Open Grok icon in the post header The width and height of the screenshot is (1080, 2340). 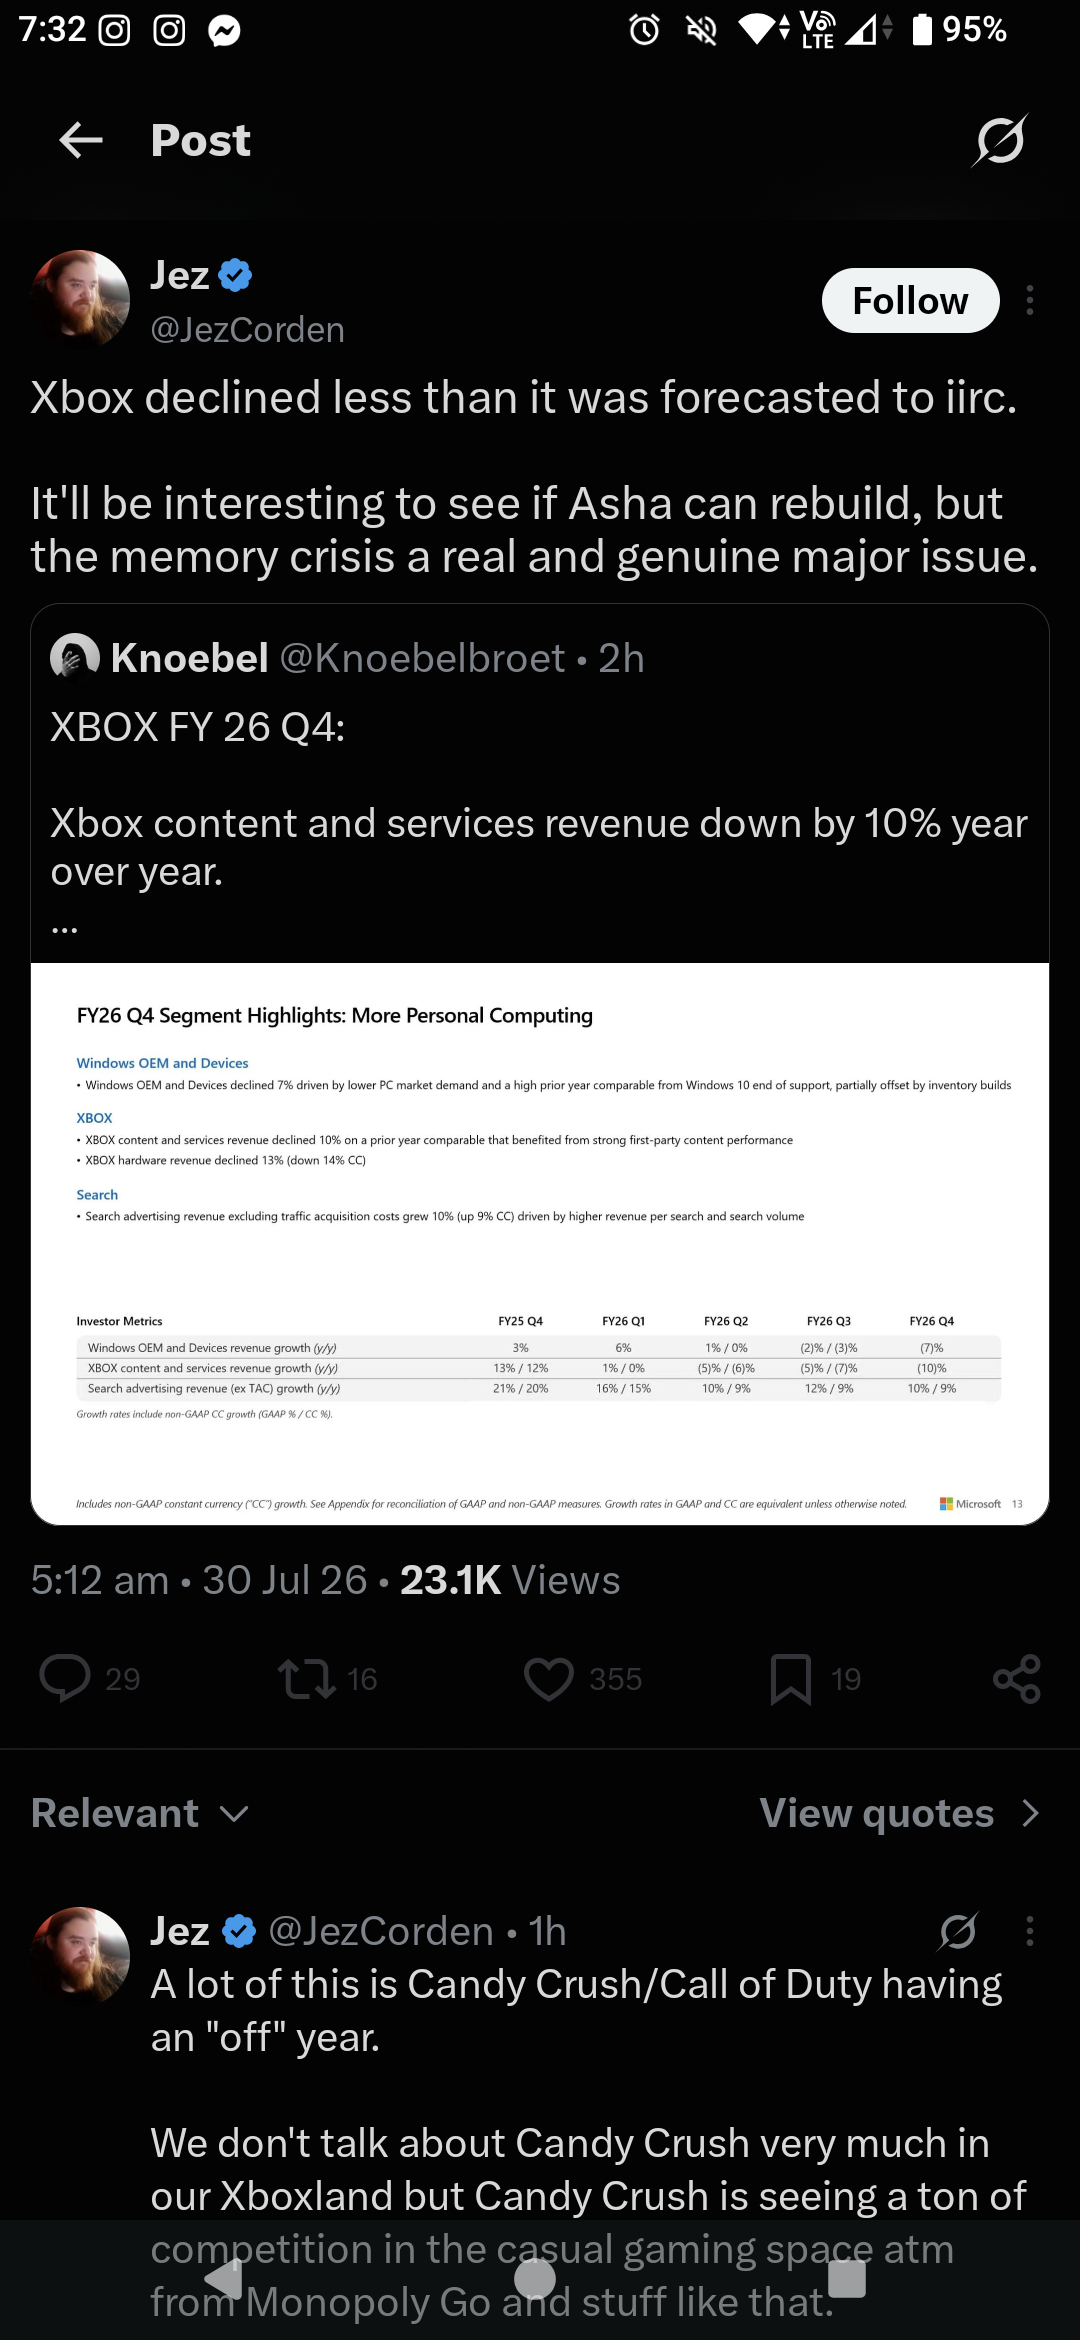click(x=999, y=140)
